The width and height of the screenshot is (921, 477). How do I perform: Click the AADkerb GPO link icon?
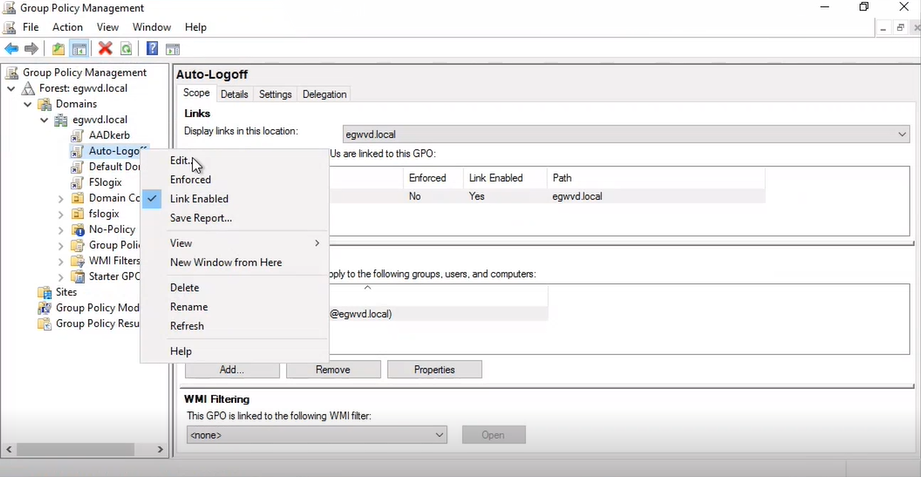pyautogui.click(x=77, y=135)
